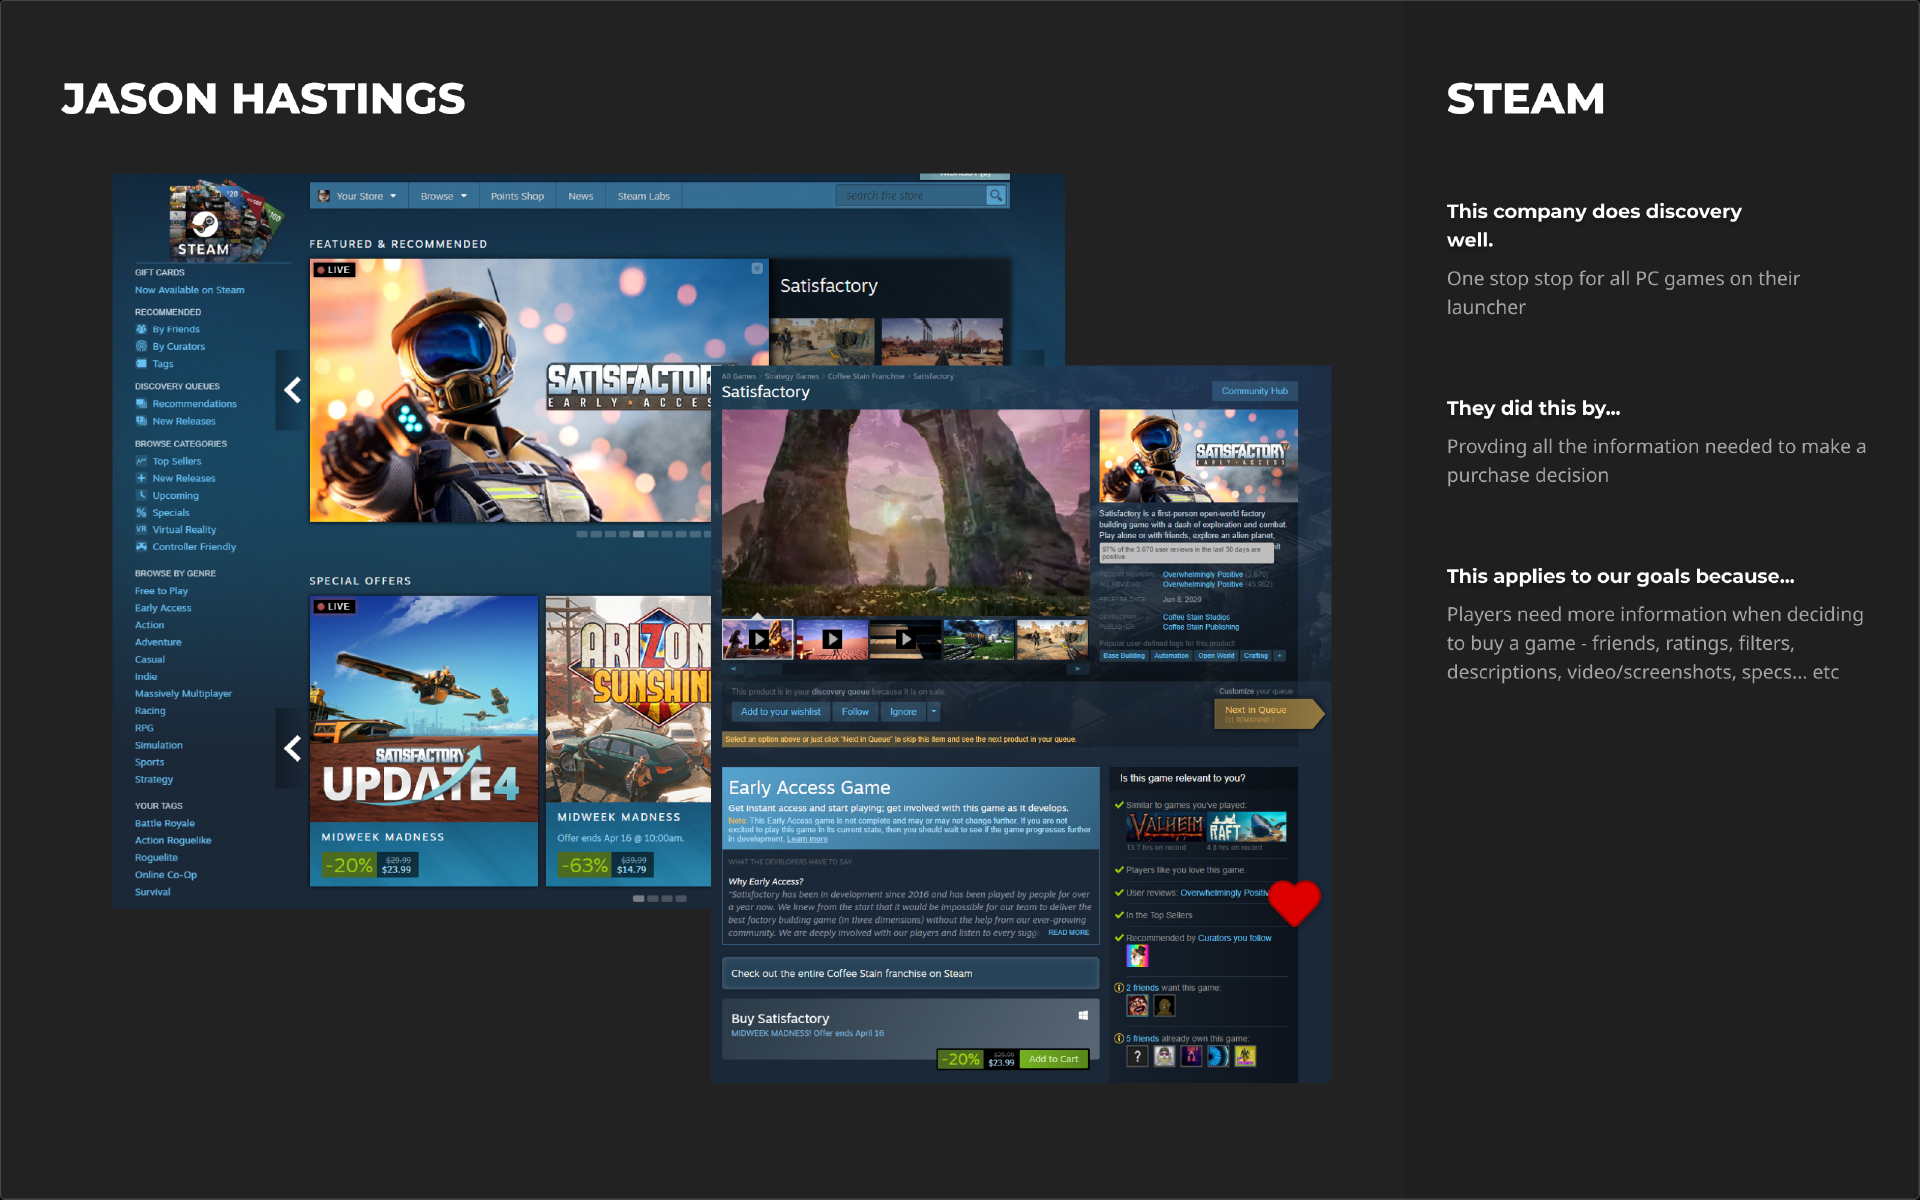1920x1200 pixels.
Task: Click the Follow button
Action: point(855,712)
